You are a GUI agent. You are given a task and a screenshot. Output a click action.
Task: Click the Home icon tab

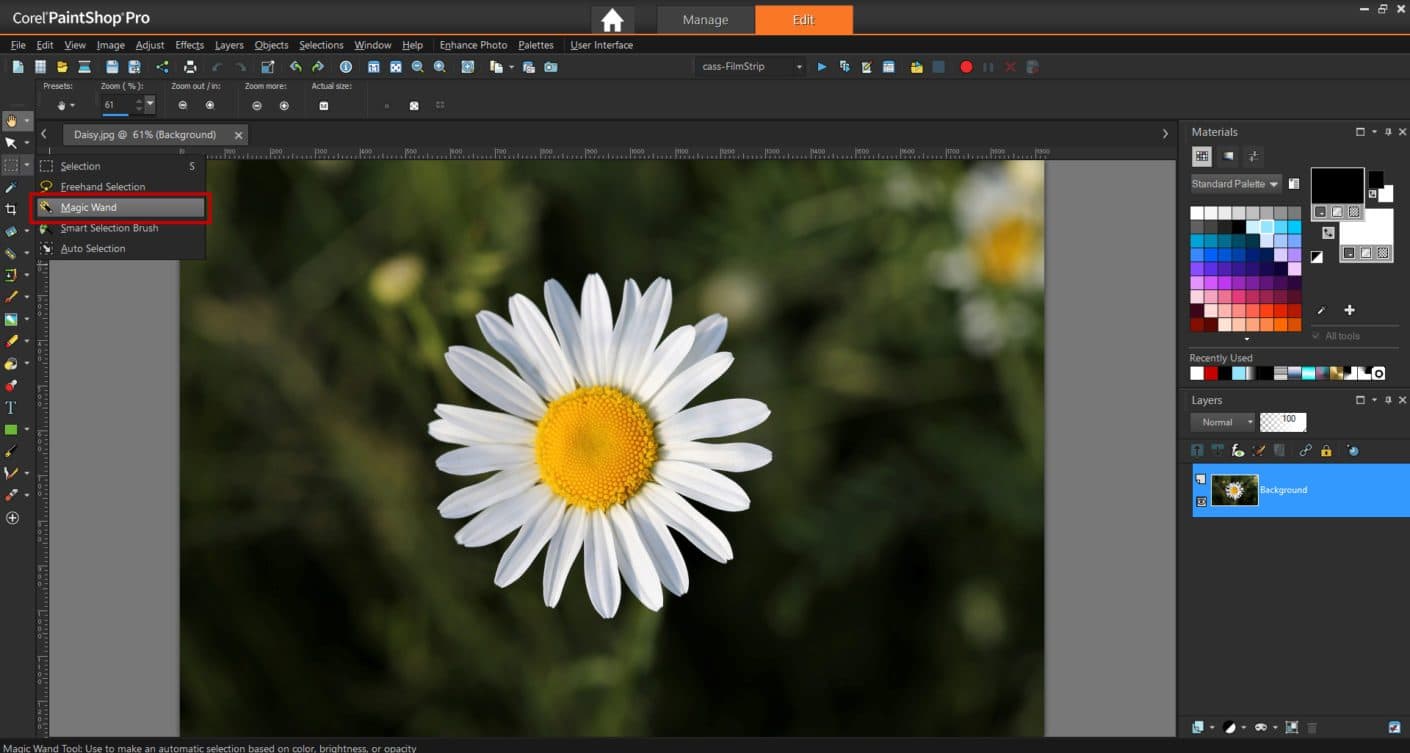(612, 20)
